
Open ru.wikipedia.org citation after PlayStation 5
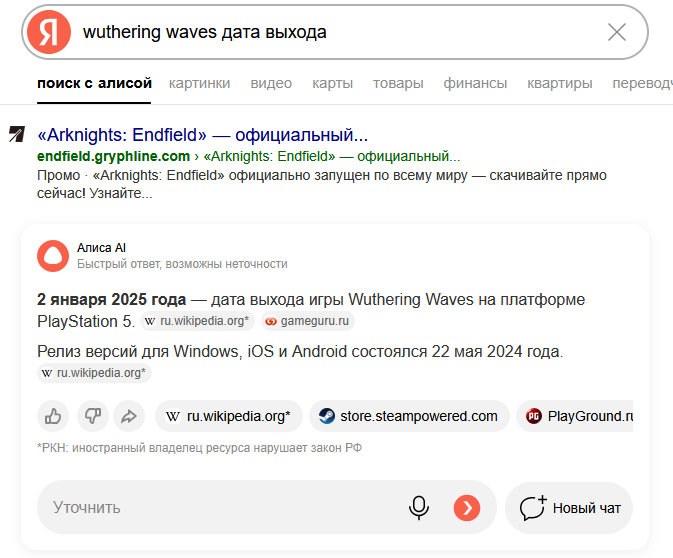pos(197,321)
